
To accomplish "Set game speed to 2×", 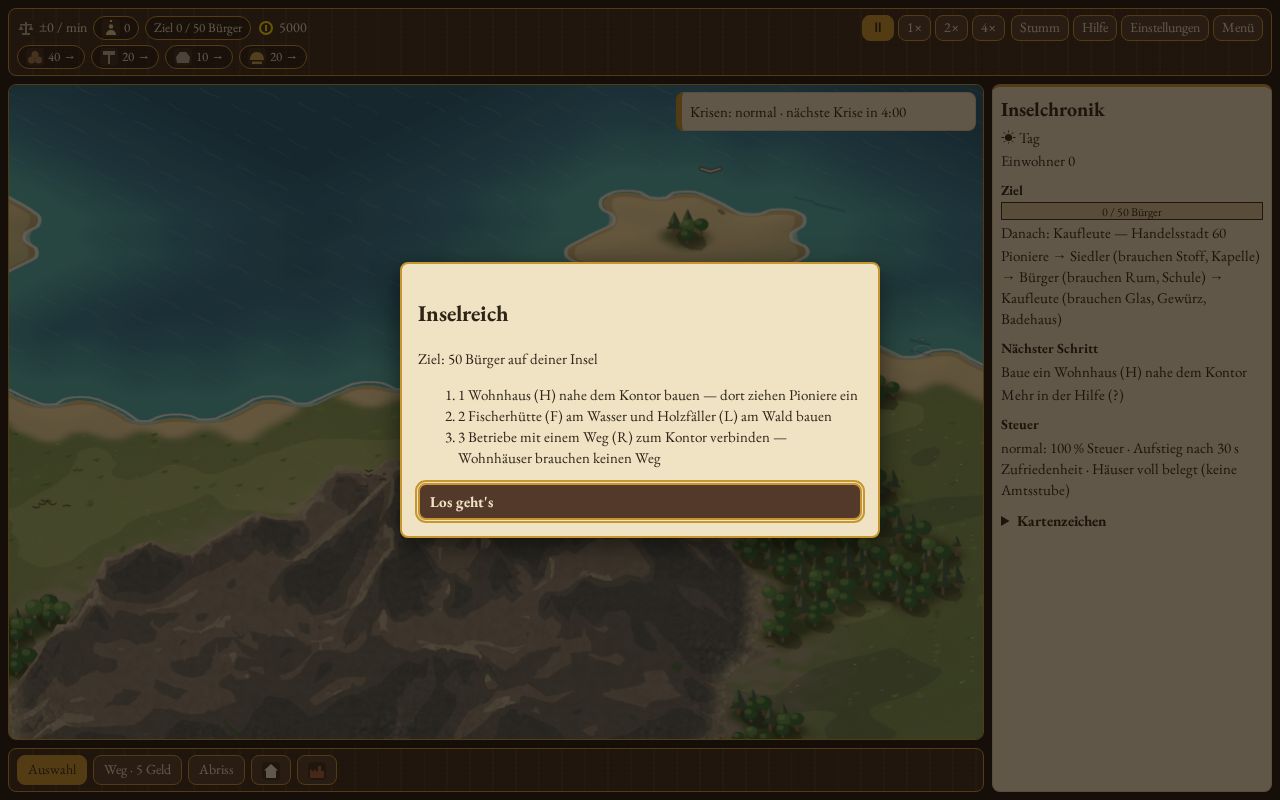I will 951,28.
